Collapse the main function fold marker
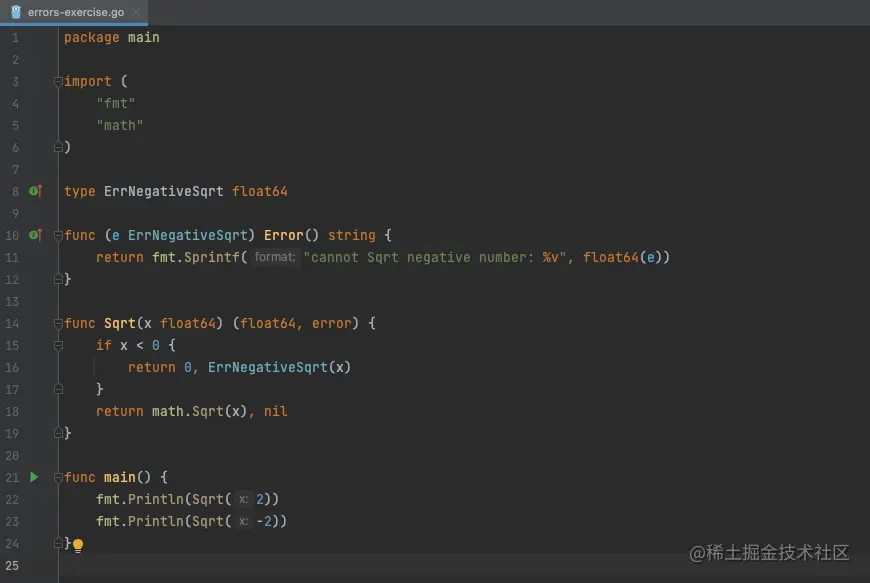870x583 pixels. 58,478
